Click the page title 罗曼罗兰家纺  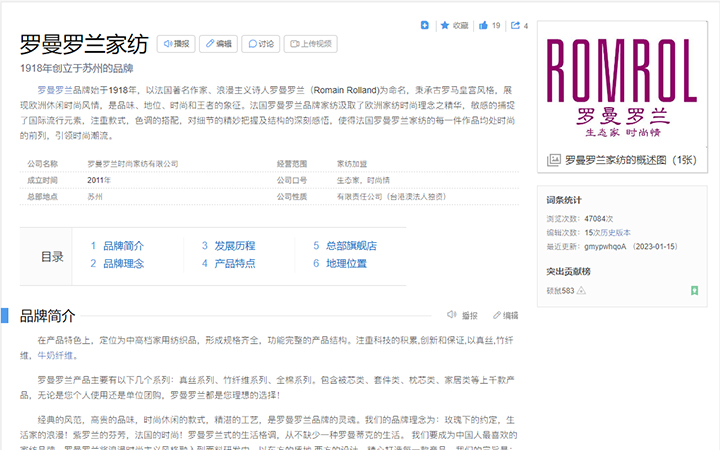tap(84, 44)
